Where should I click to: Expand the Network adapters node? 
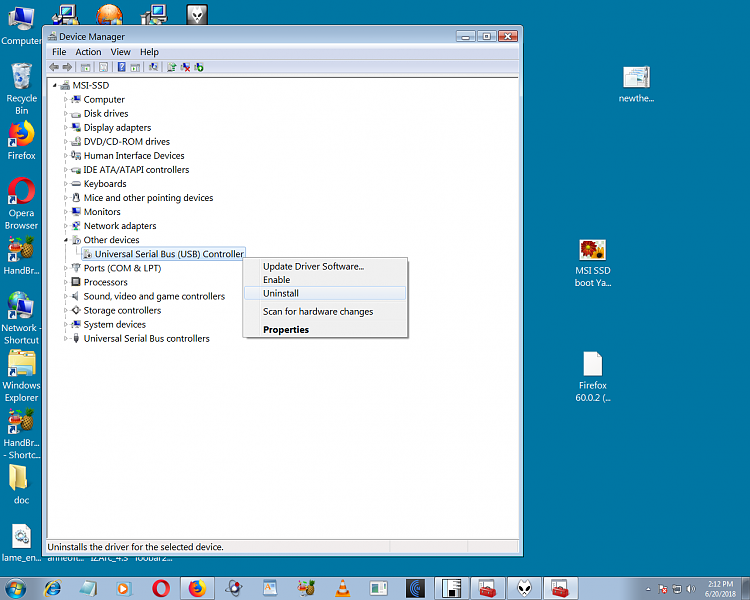click(66, 226)
